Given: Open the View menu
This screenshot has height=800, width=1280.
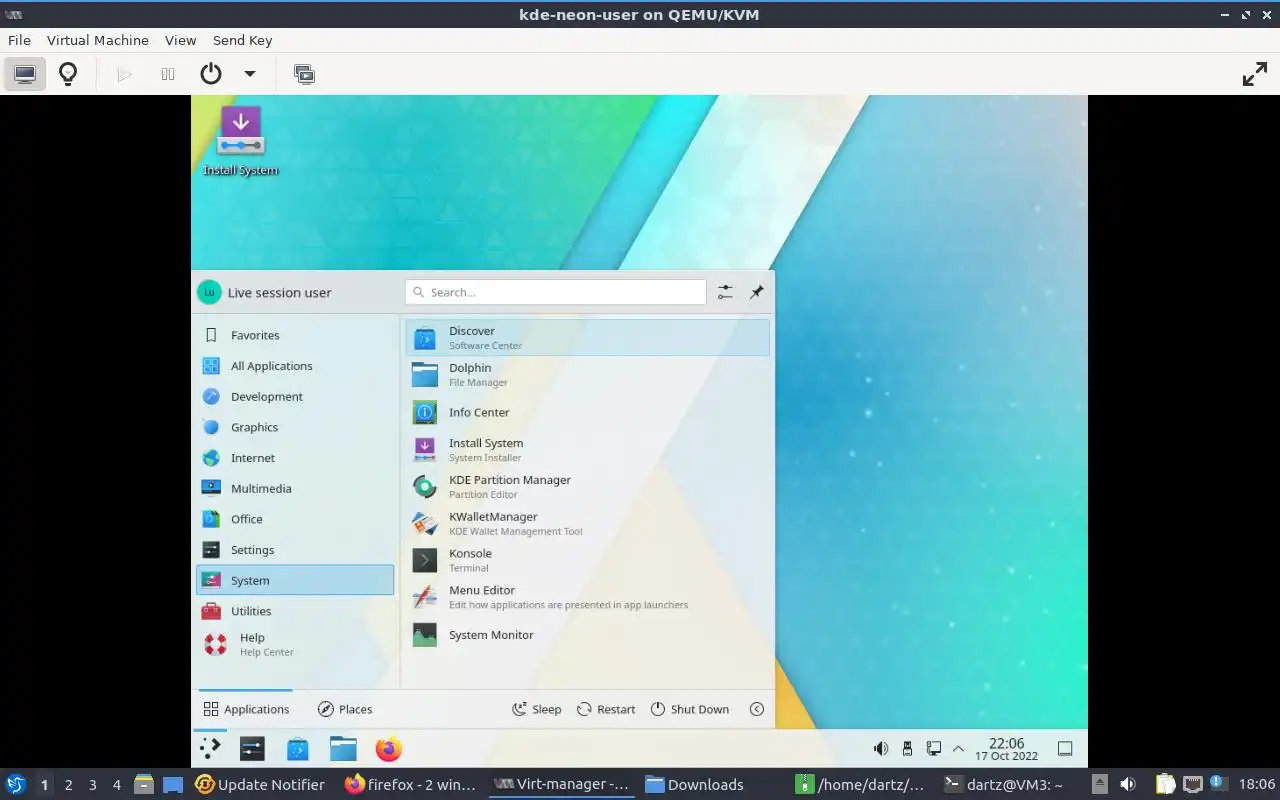Looking at the screenshot, I should point(181,40).
